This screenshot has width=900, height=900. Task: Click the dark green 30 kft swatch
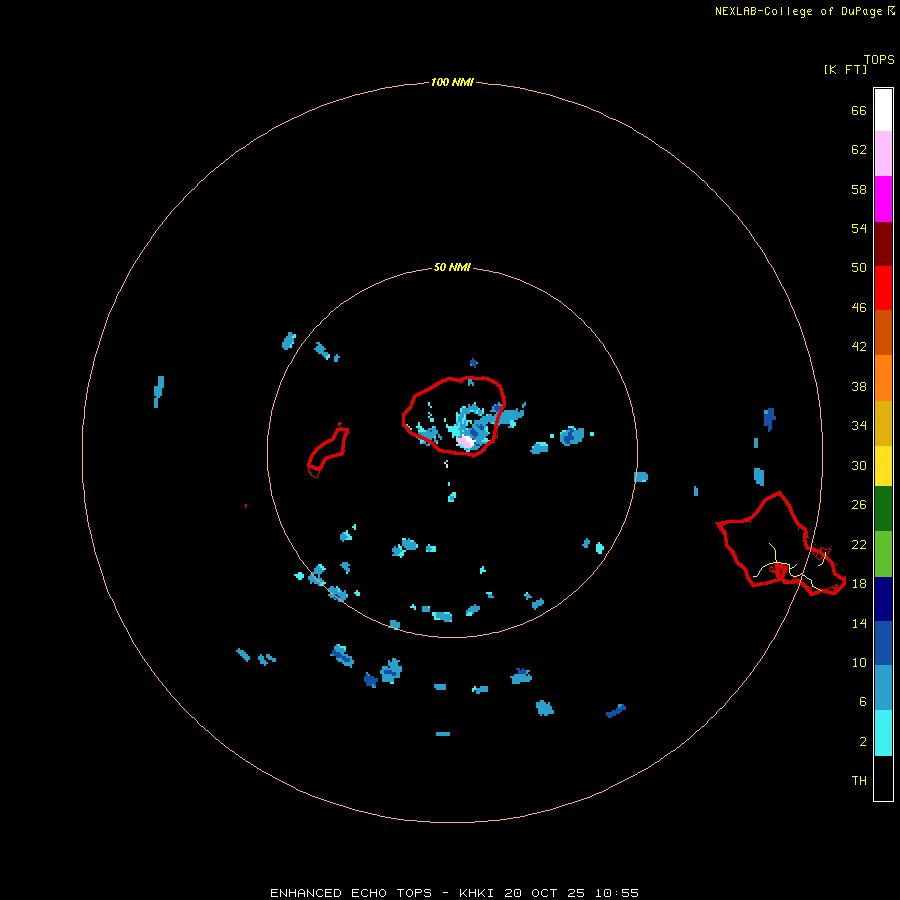click(x=883, y=509)
